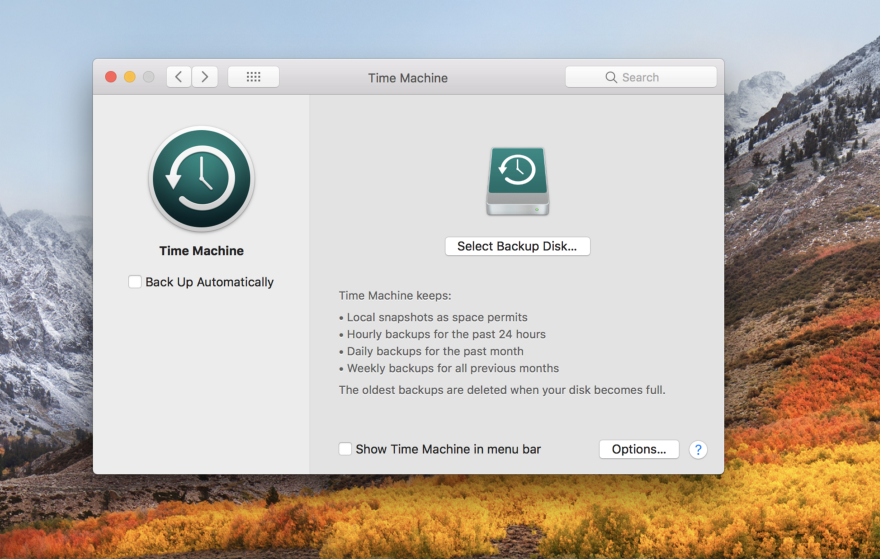Click Select Backup Disk button
Viewport: 880px width, 559px height.
[517, 246]
